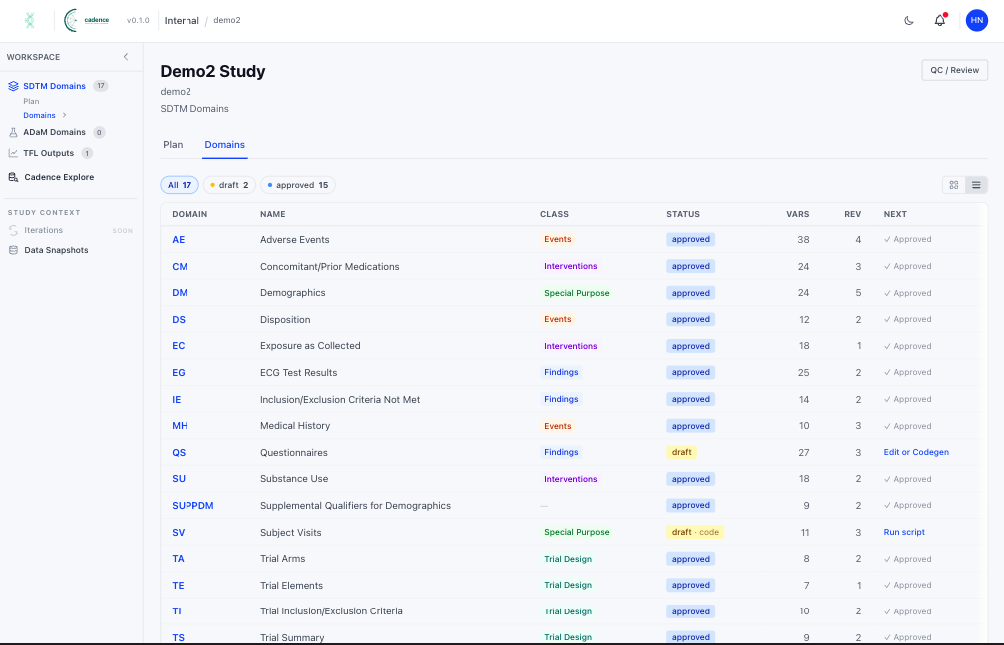The image size is (1004, 645).
Task: Click the SDTM Domains layers icon
Action: click(x=13, y=86)
